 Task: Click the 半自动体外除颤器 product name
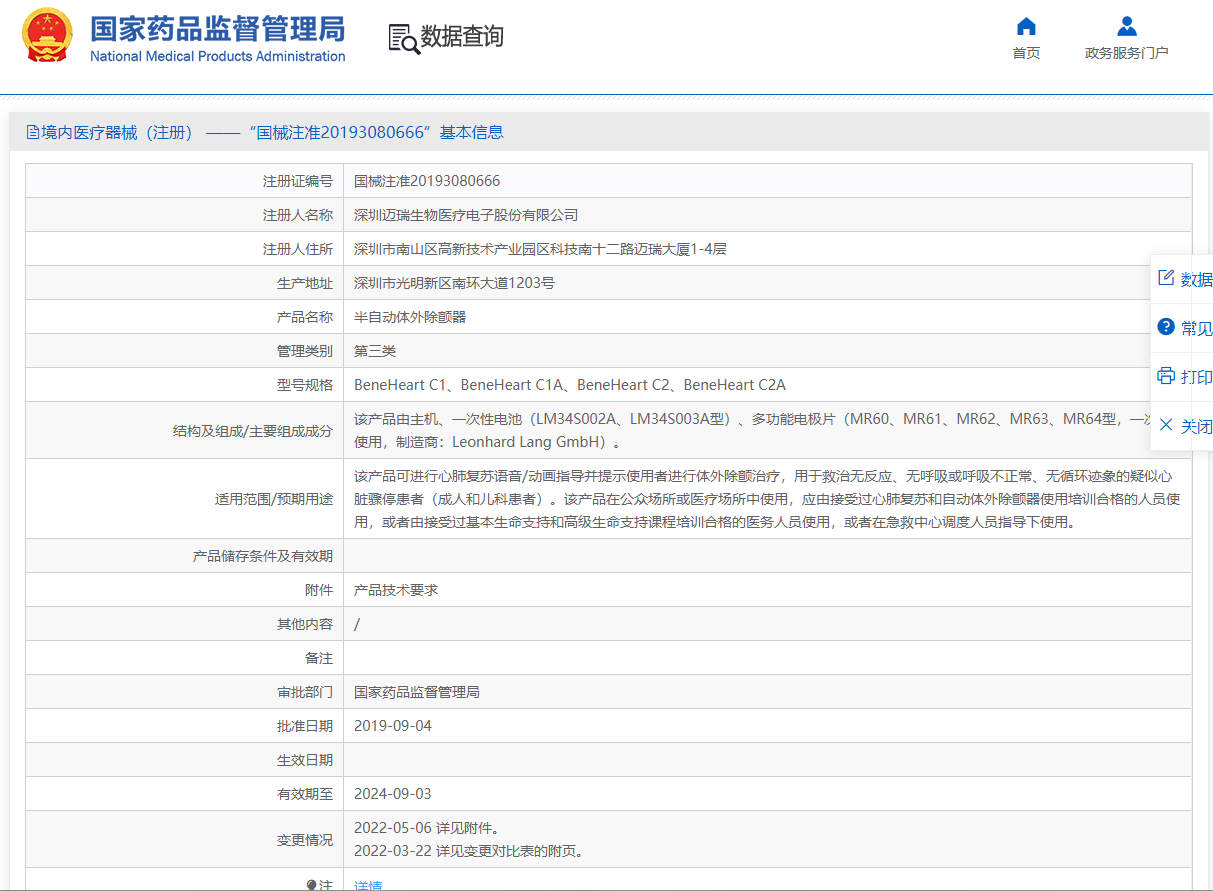[x=410, y=317]
